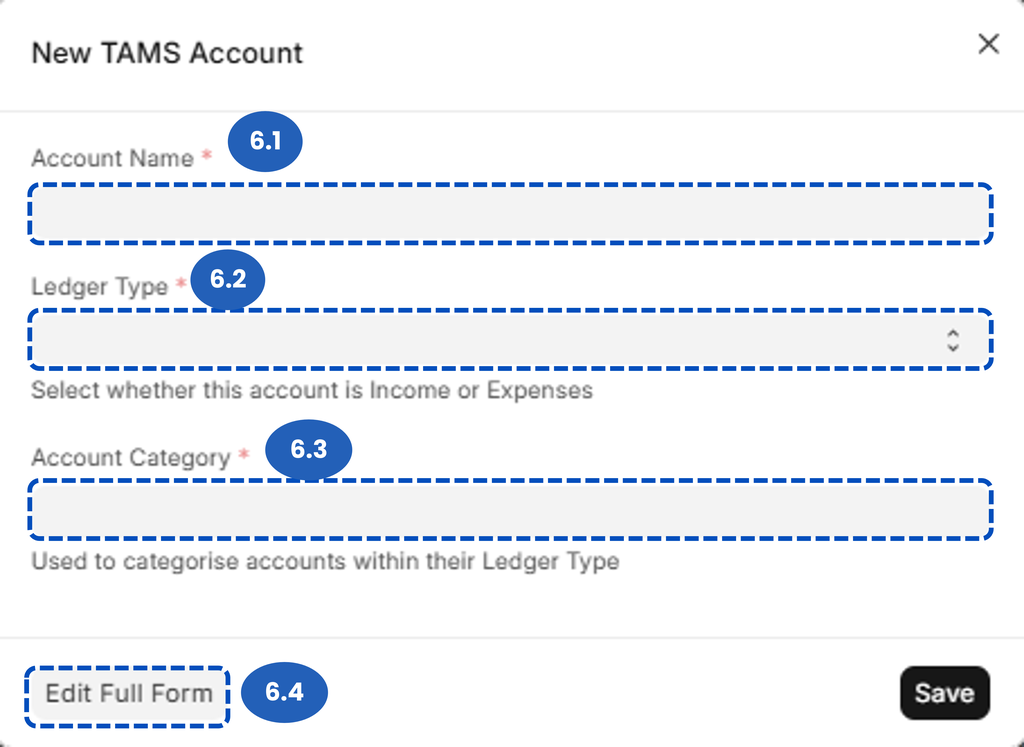The image size is (1024, 747).
Task: Select the 6.3 callout badge
Action: (309, 449)
